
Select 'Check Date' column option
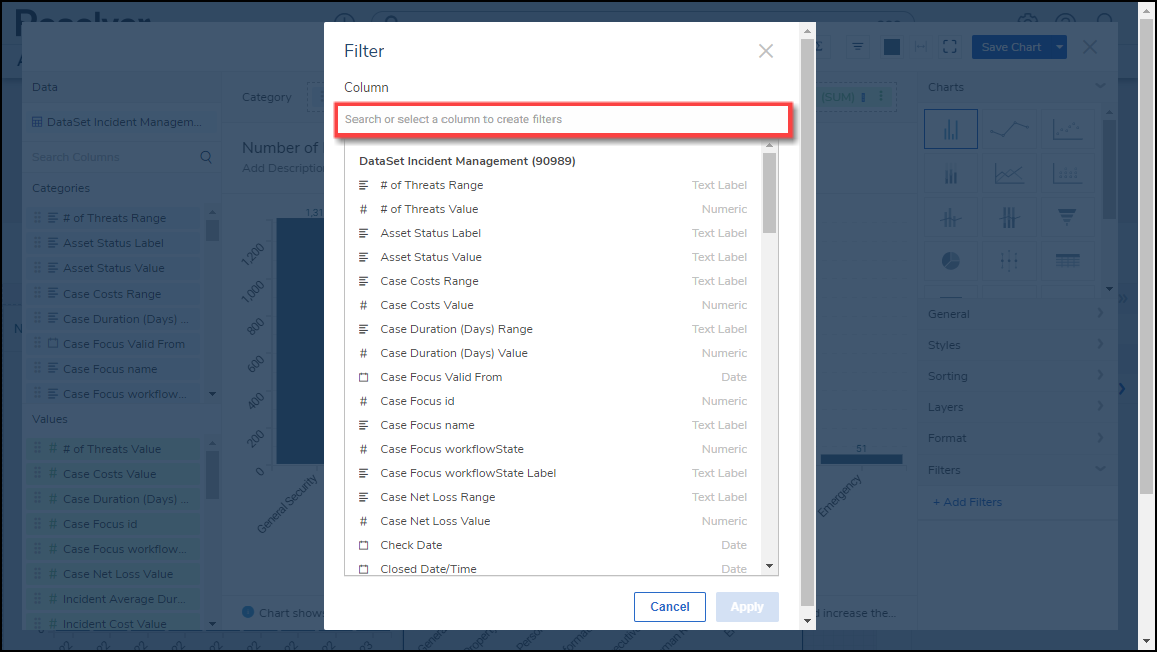pos(411,545)
